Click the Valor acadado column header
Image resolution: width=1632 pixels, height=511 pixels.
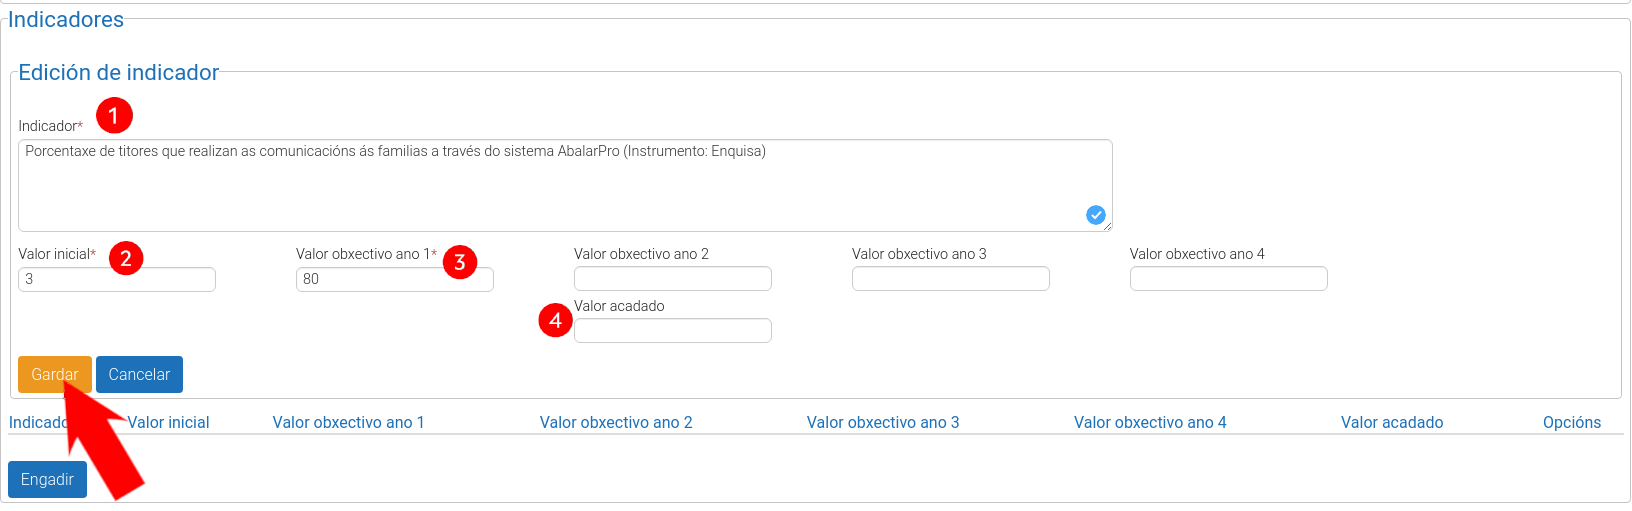pos(1392,422)
